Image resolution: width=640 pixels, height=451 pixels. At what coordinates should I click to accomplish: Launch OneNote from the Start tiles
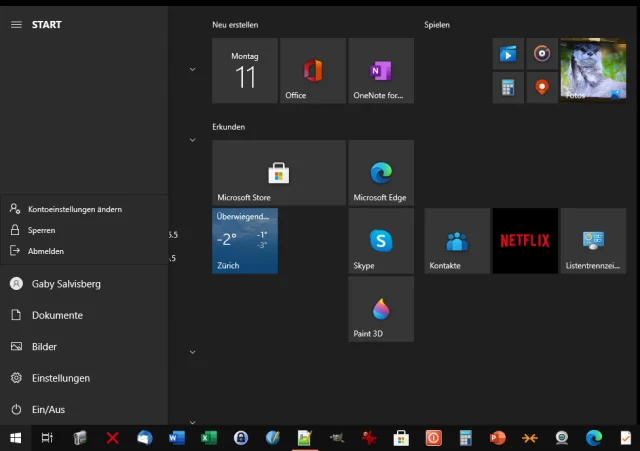pyautogui.click(x=380, y=71)
